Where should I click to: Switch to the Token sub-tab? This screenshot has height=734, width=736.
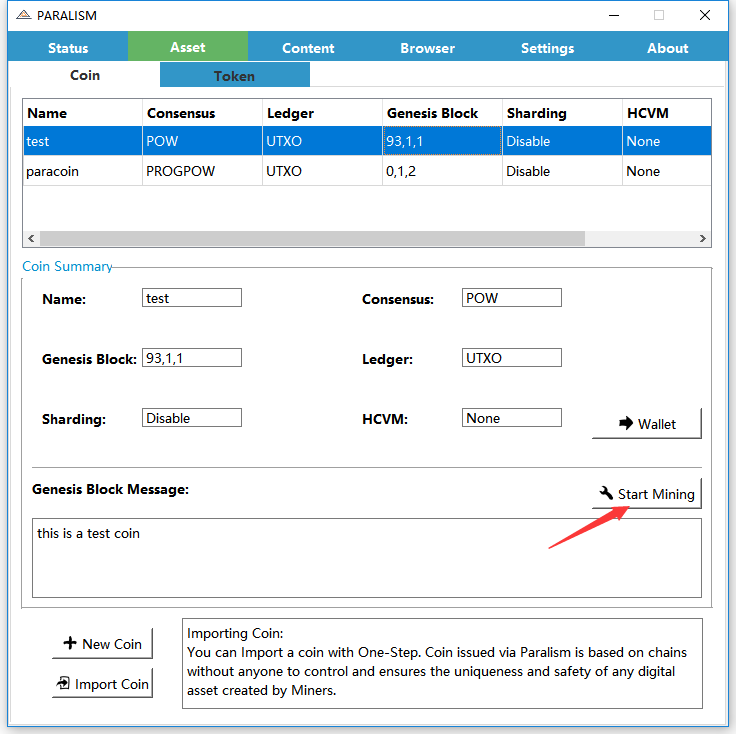tap(235, 75)
